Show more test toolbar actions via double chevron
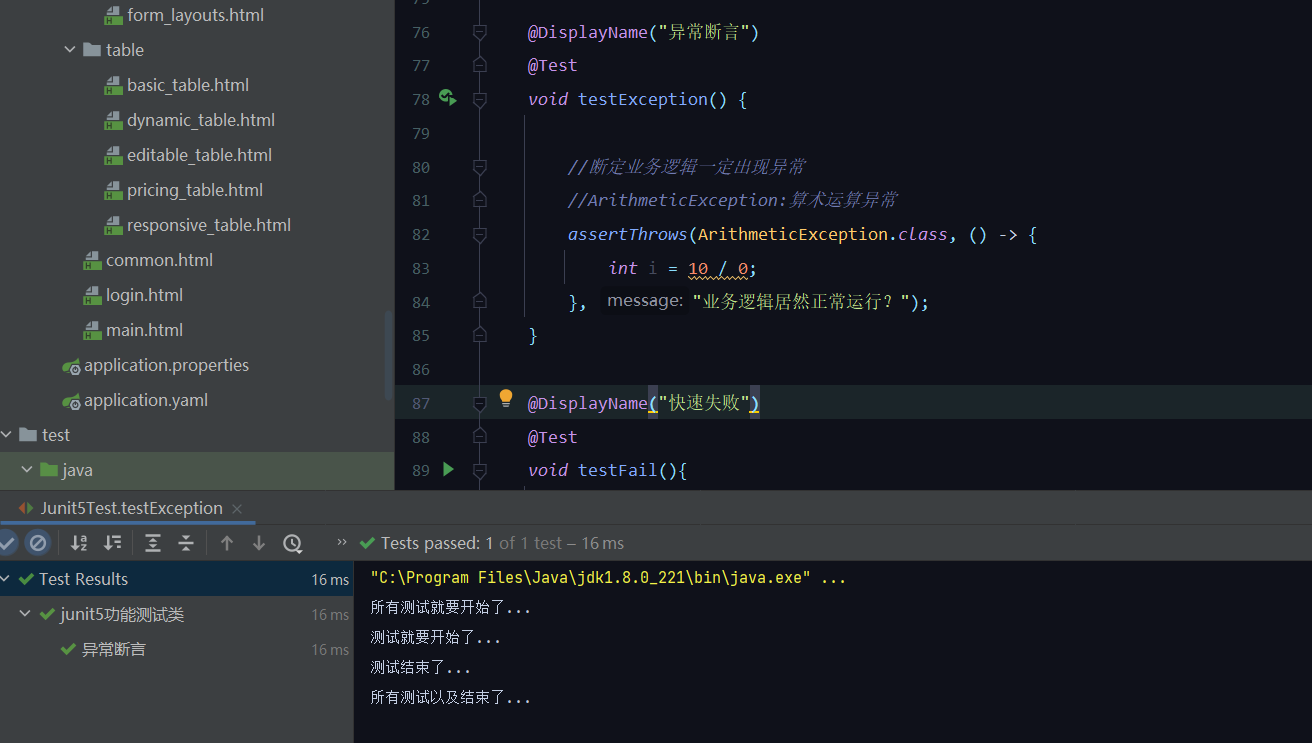The image size is (1312, 743). pos(342,542)
